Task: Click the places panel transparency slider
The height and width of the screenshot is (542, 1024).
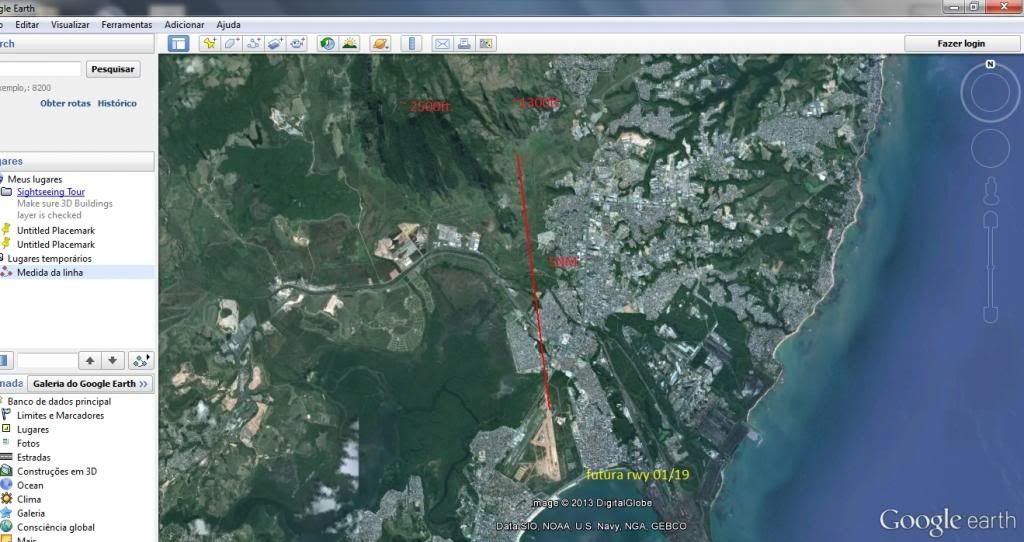Action: click(47, 360)
